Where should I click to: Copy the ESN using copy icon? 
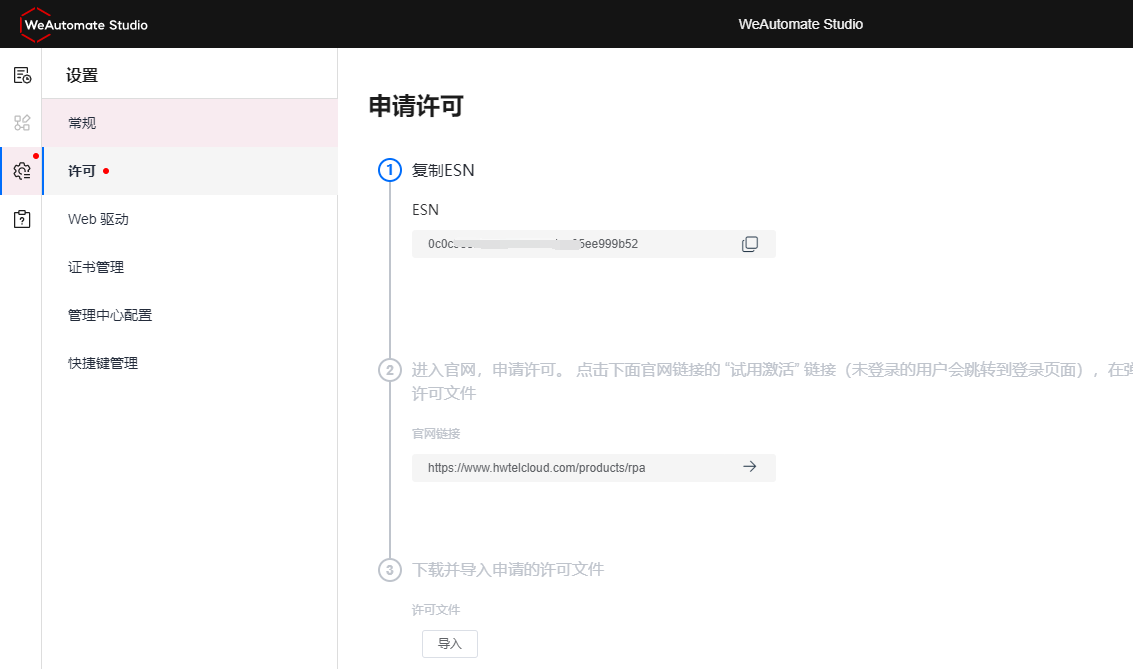coord(750,244)
